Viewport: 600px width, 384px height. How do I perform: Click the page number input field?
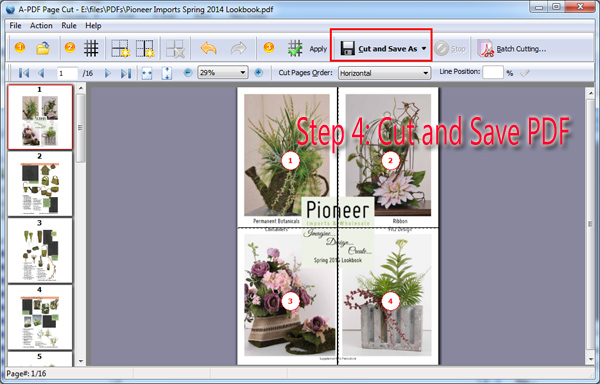click(x=67, y=73)
